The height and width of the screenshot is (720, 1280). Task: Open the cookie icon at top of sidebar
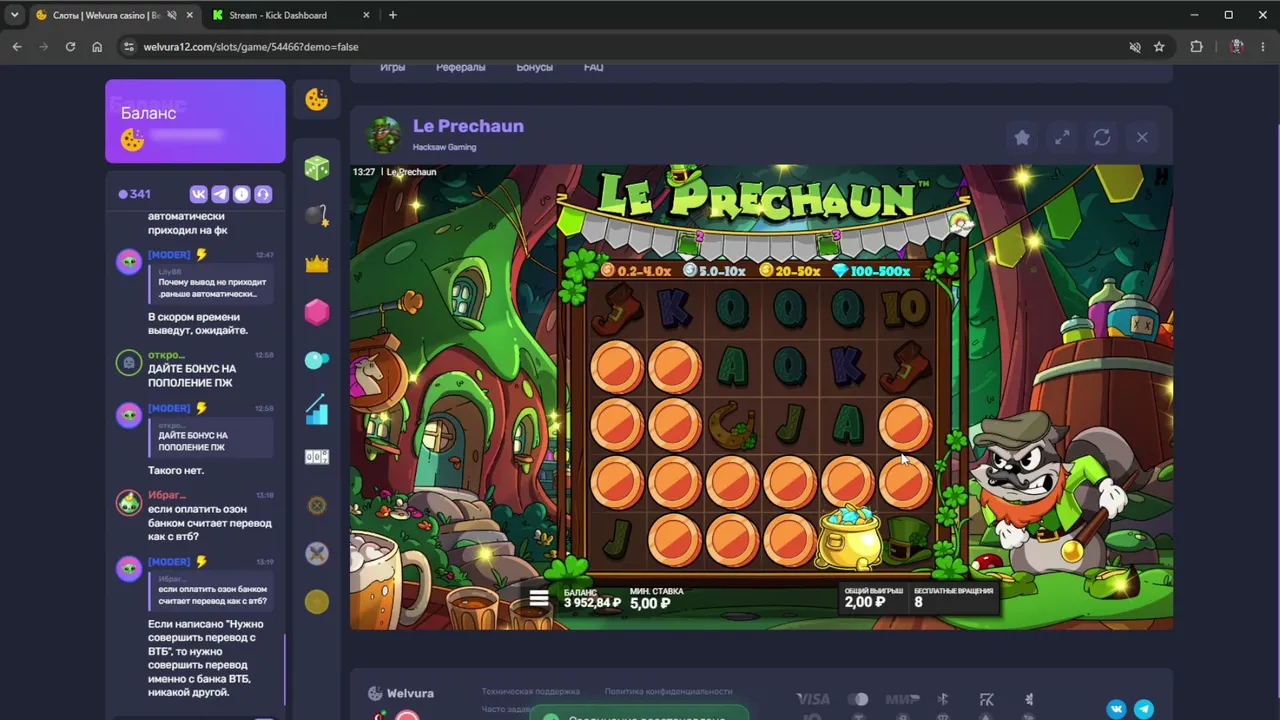pos(317,99)
